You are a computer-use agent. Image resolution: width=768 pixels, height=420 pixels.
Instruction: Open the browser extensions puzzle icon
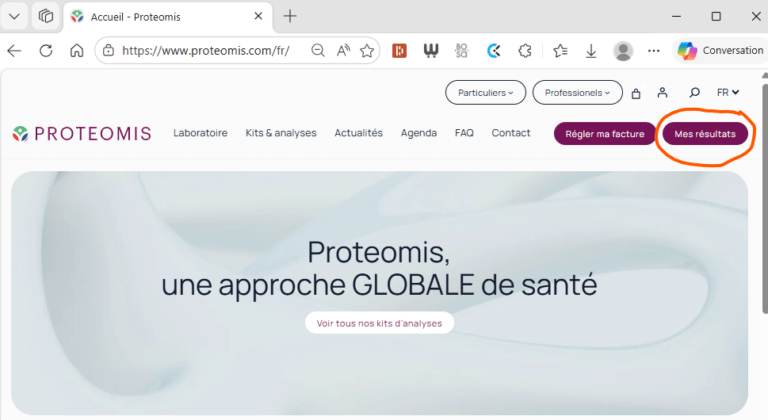tap(525, 51)
